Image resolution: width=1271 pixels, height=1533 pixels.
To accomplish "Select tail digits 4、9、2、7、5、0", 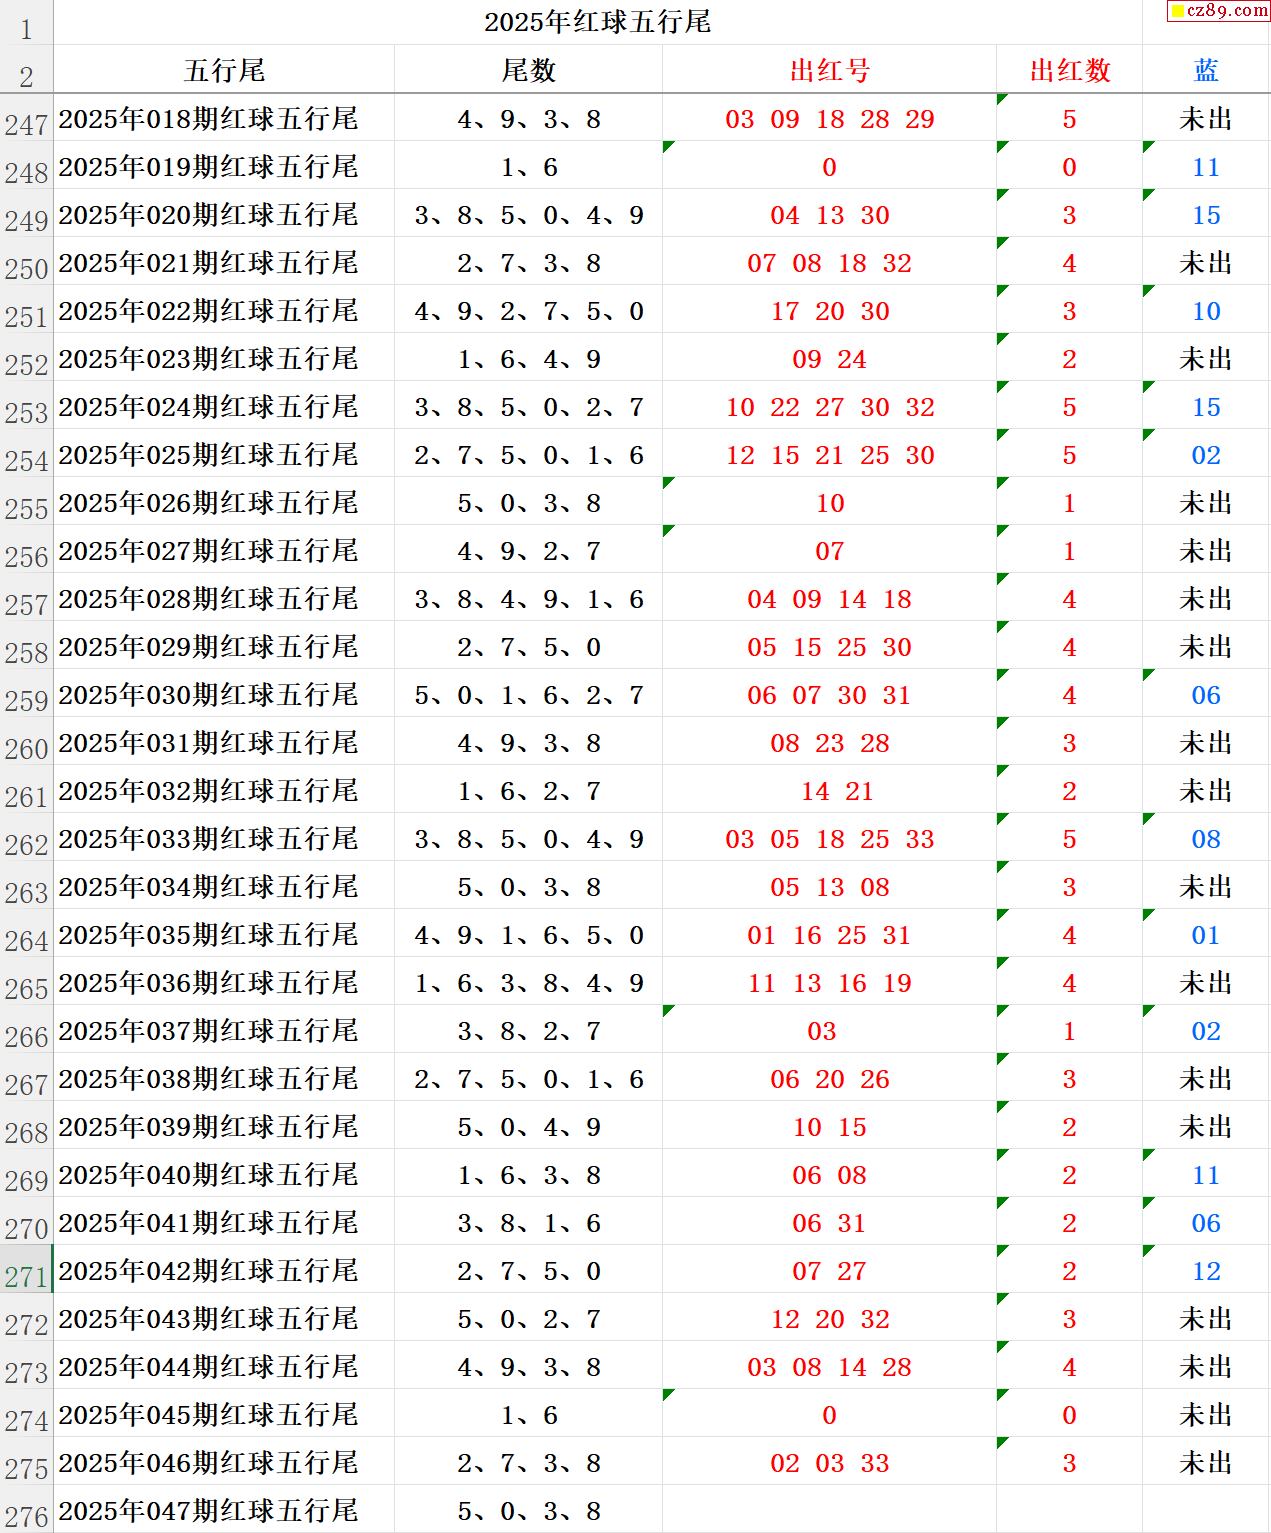I will click(529, 311).
